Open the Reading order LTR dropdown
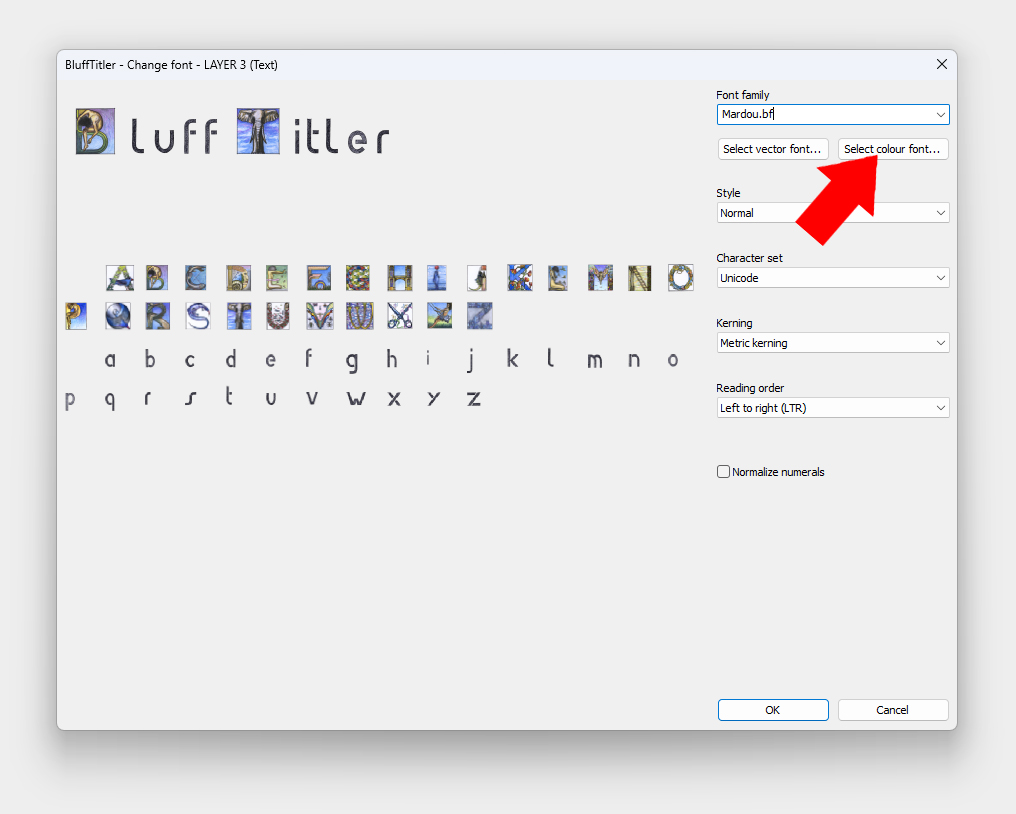This screenshot has width=1016, height=814. click(833, 408)
